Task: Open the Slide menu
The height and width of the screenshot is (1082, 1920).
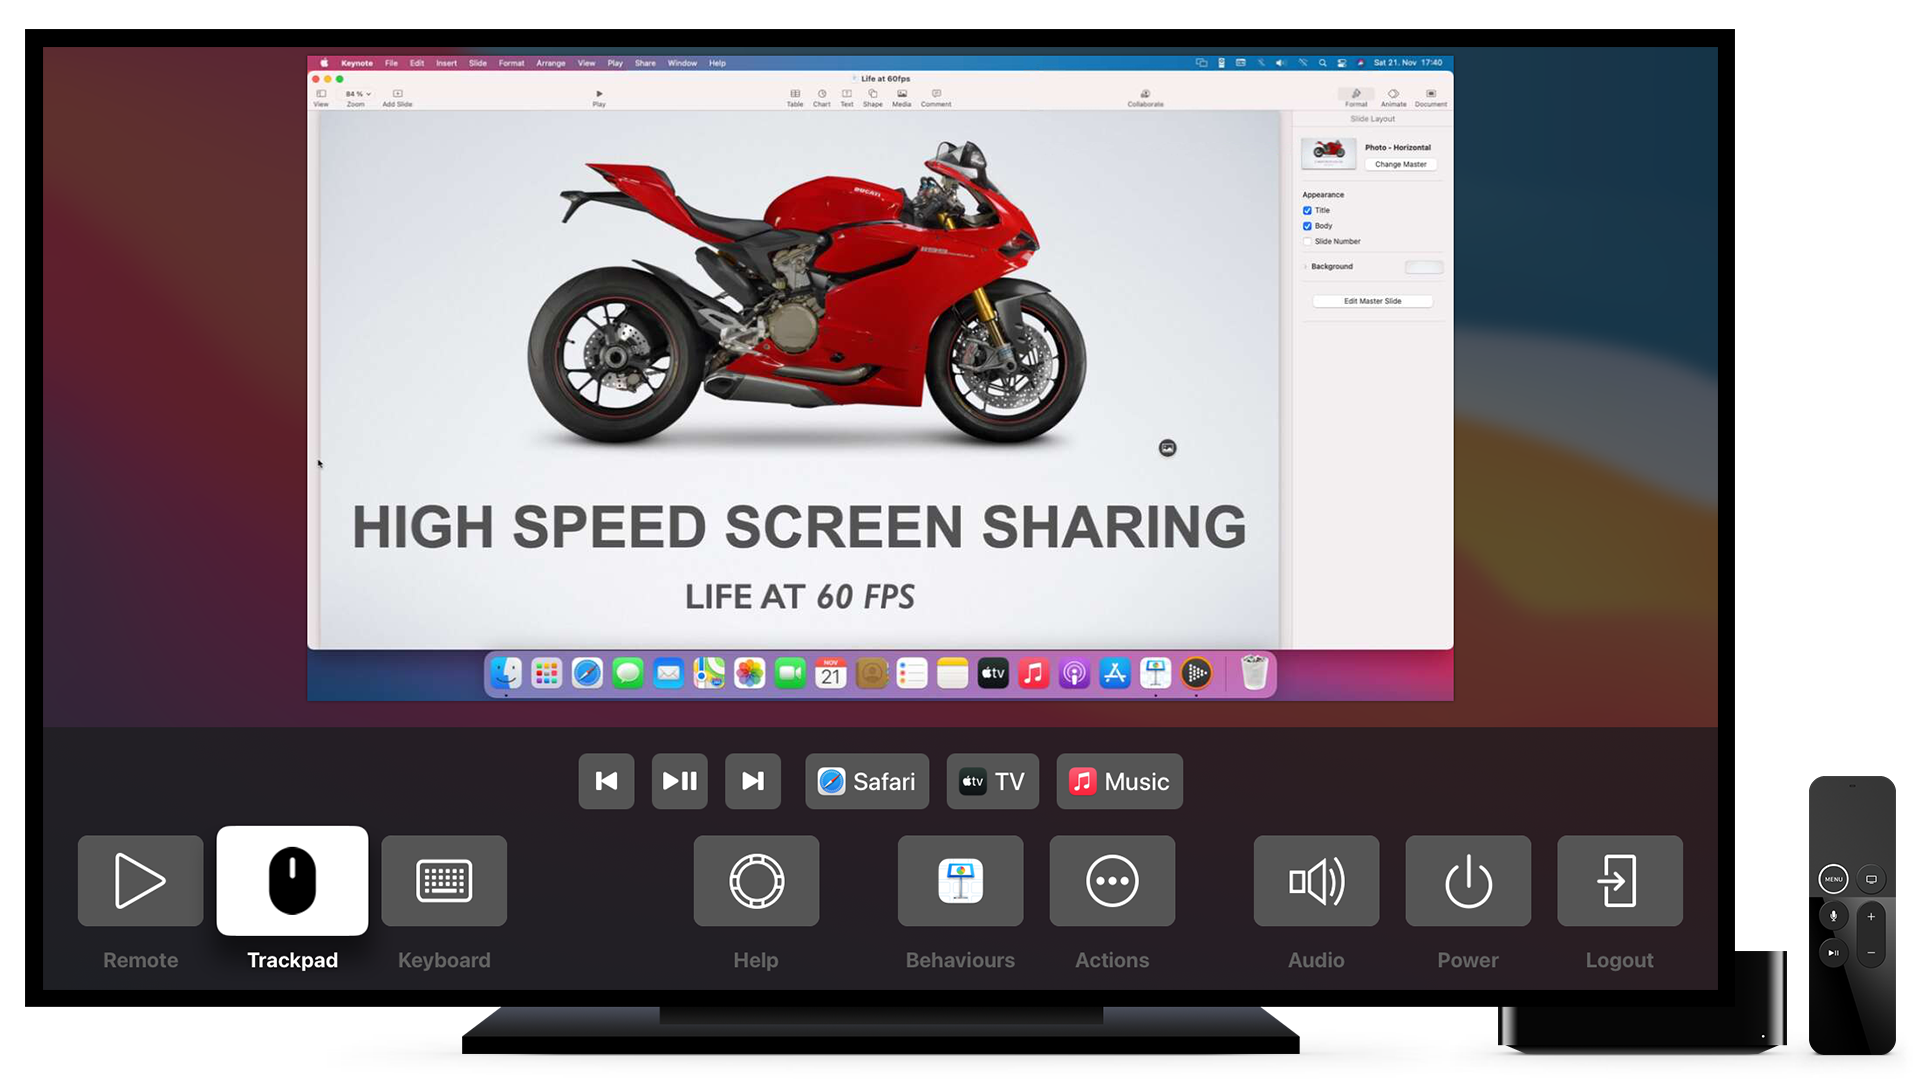Action: 478,63
